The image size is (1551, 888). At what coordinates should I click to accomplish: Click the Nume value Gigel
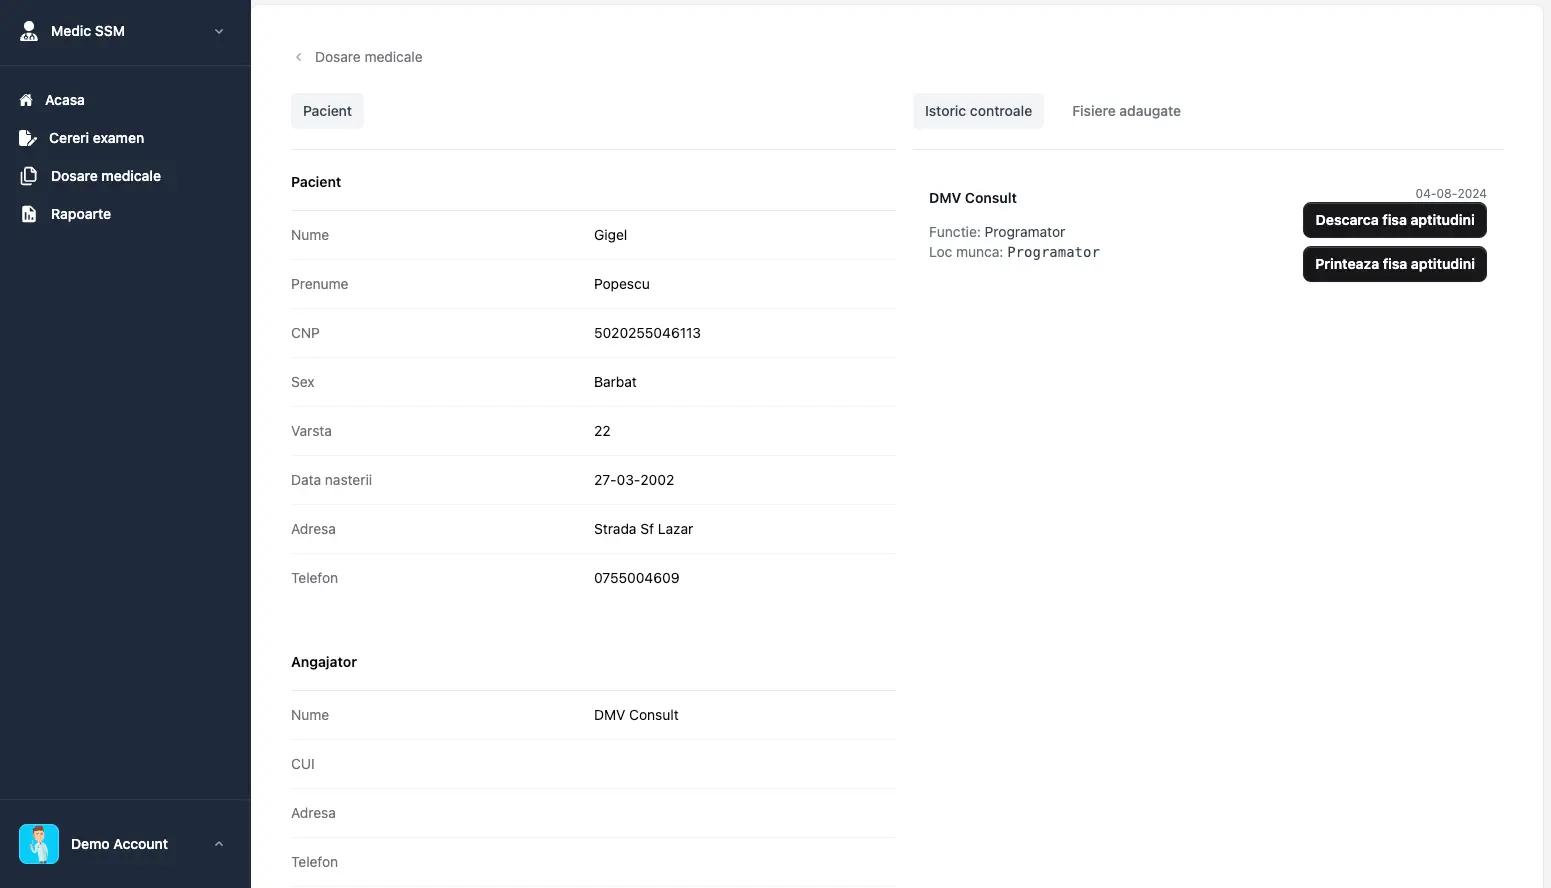[x=610, y=235]
